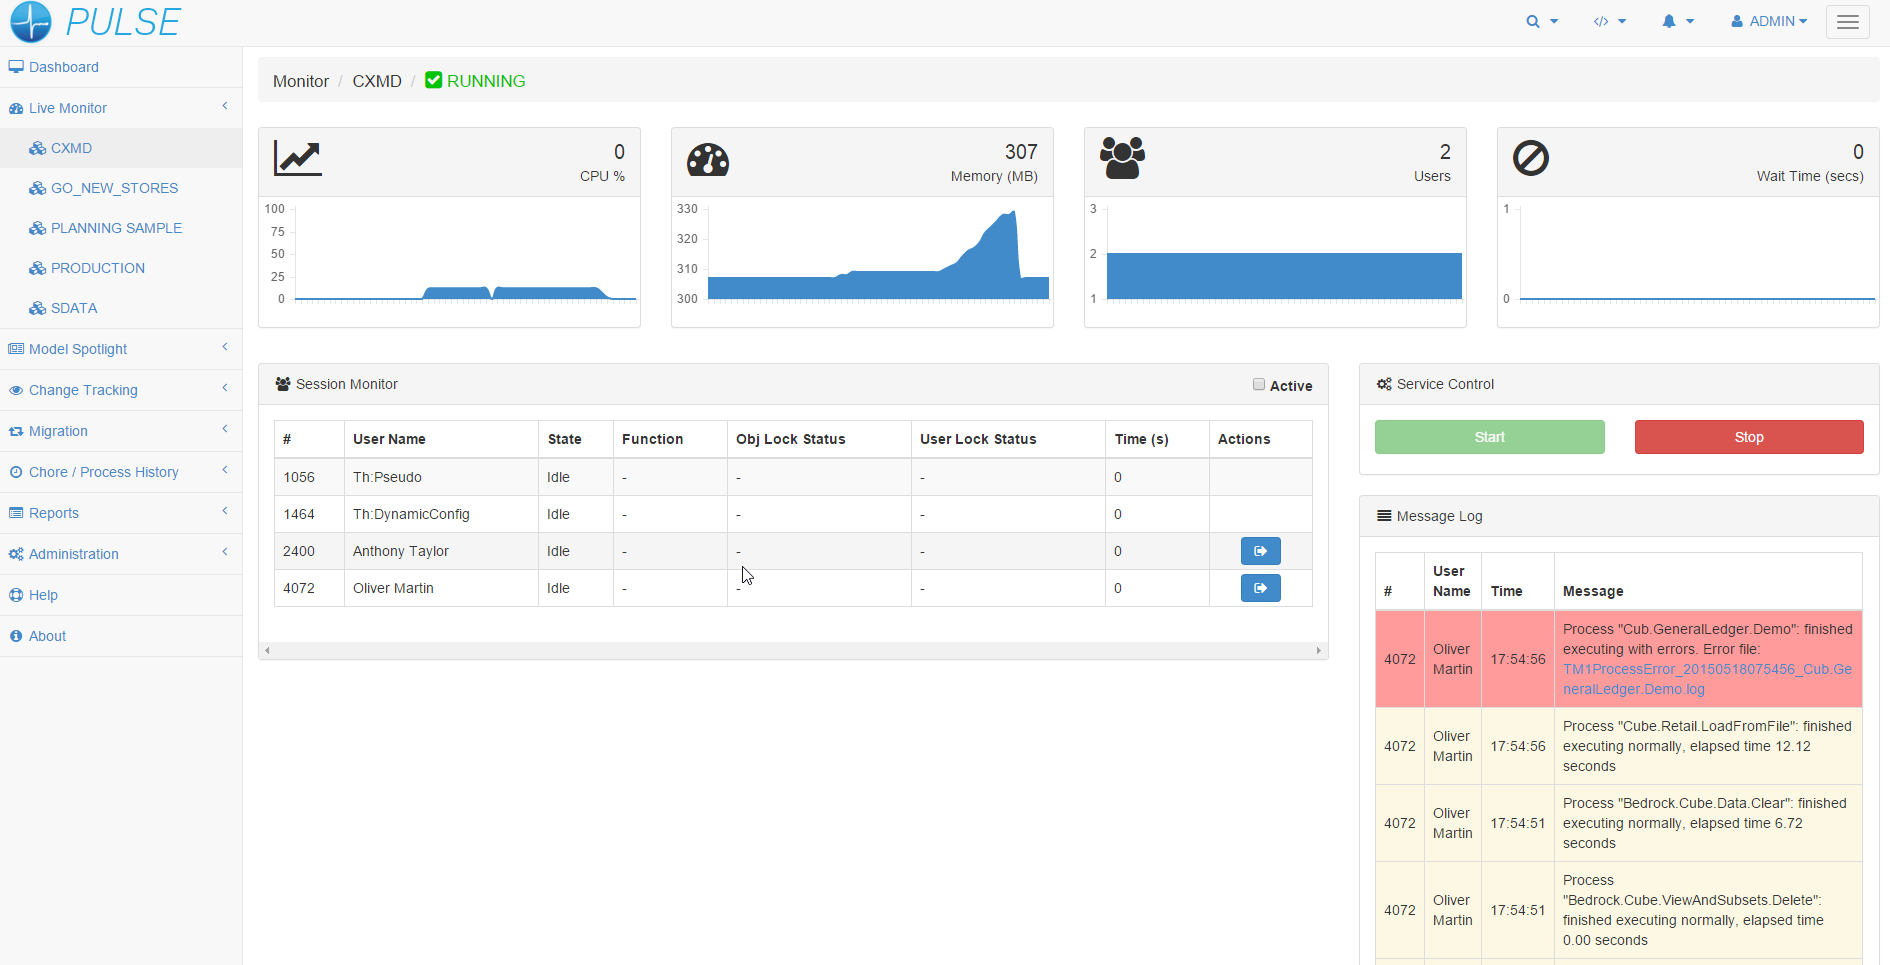Disconnect Oliver Martin session with action button
This screenshot has width=1890, height=965.
pos(1260,588)
